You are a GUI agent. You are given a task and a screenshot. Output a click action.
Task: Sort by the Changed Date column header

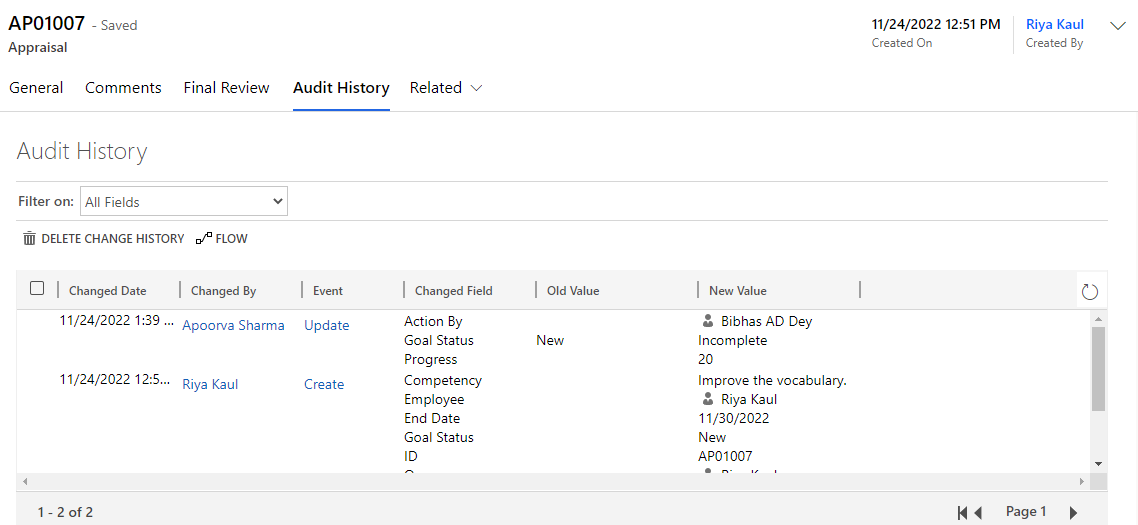(108, 291)
